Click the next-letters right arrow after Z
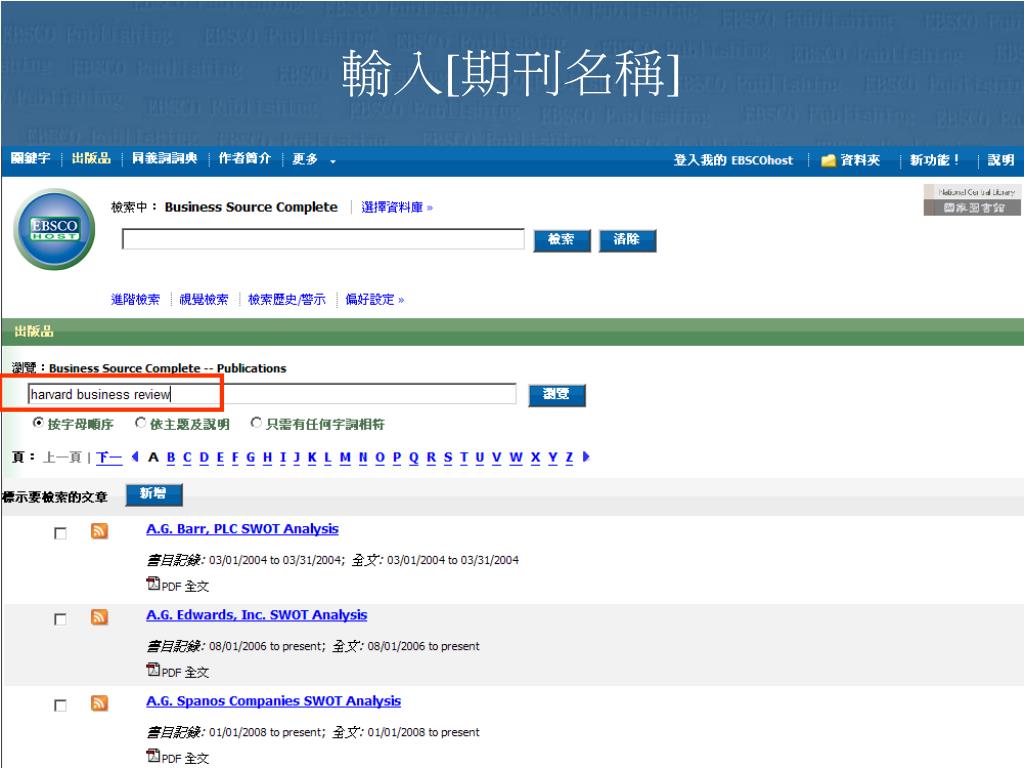 (585, 457)
